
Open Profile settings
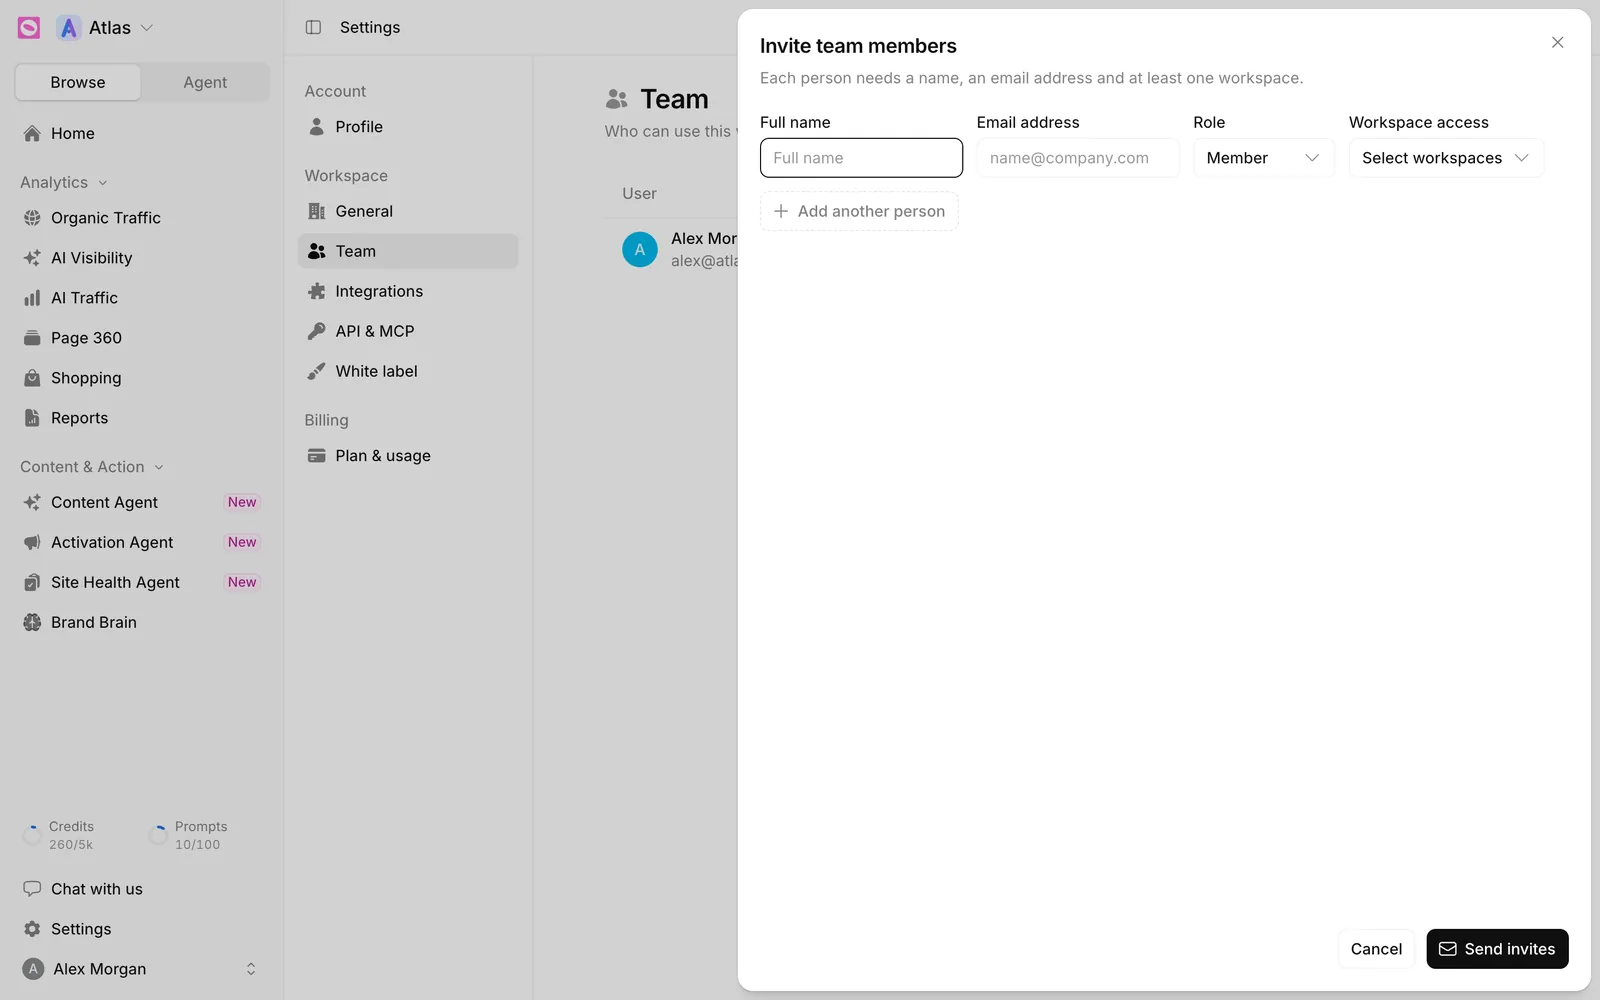[x=408, y=127]
